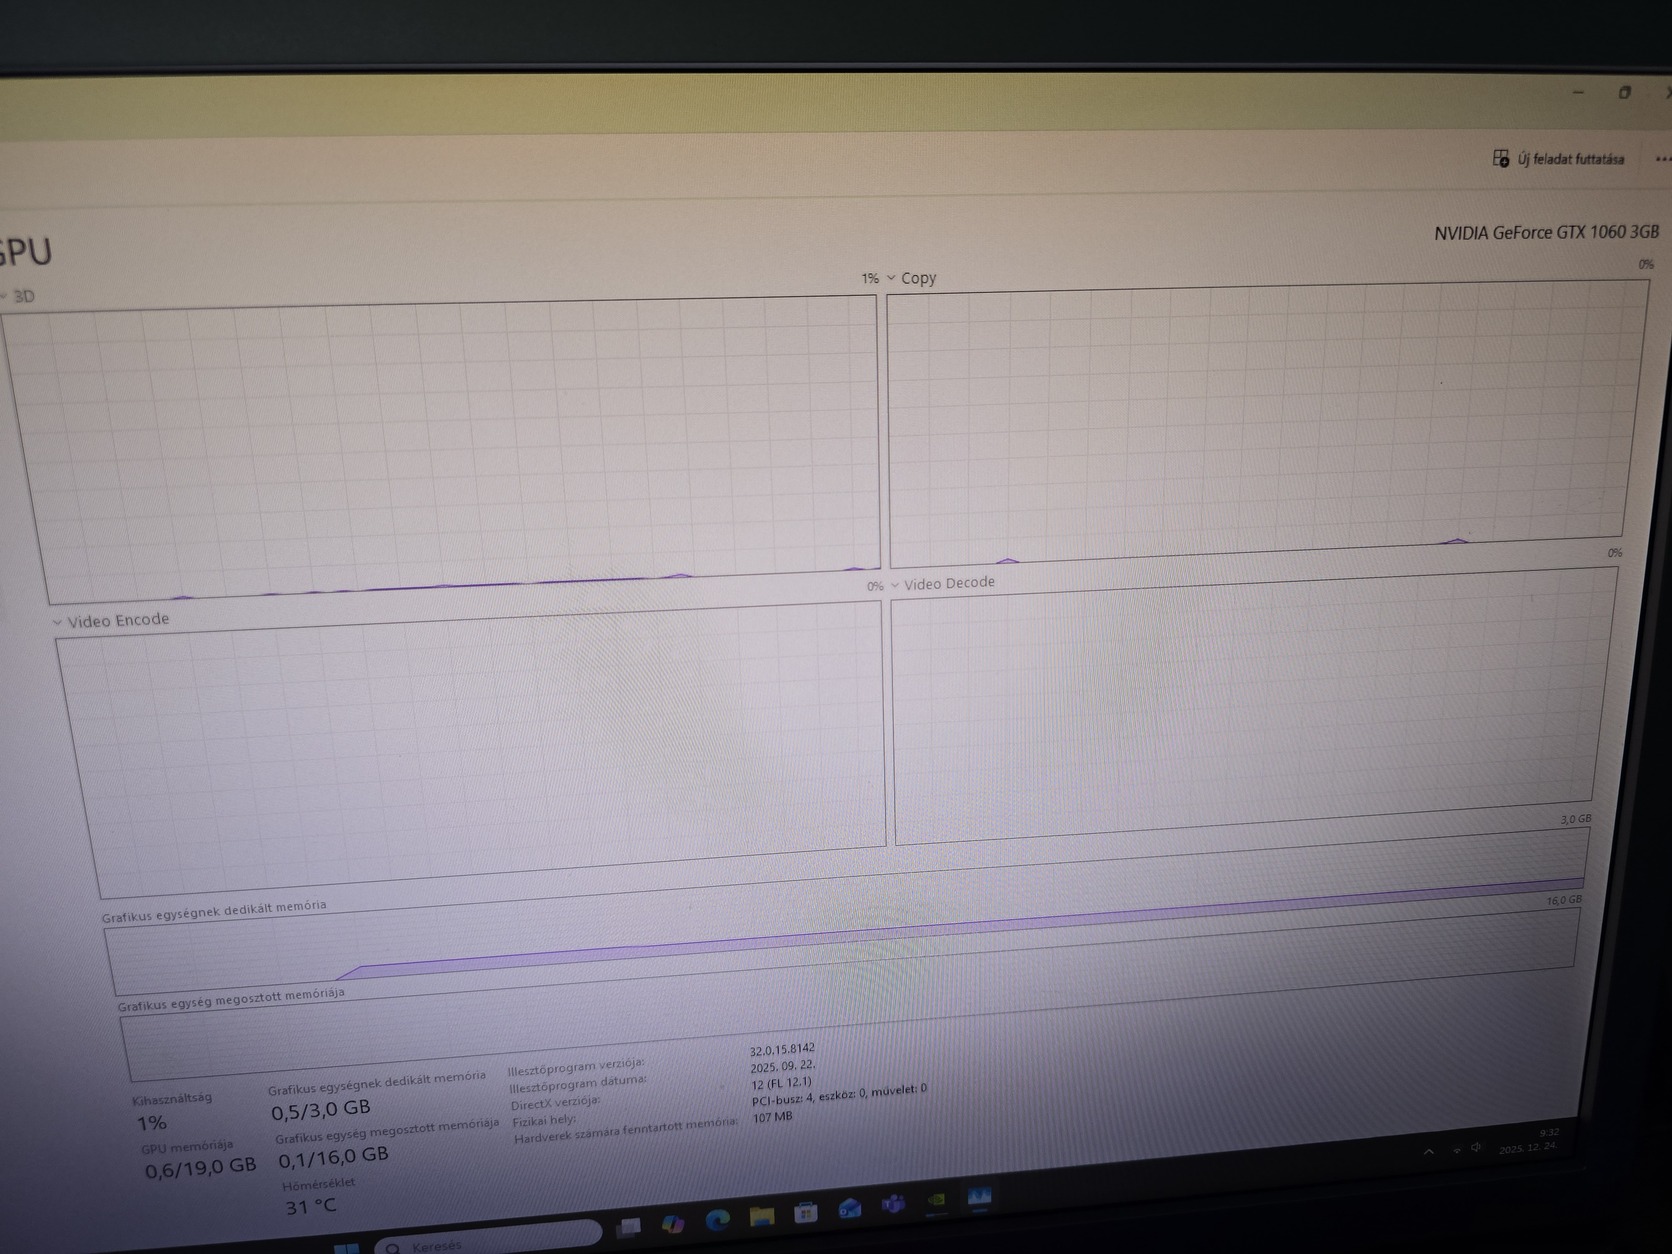Open File Explorer from the taskbar
The image size is (1672, 1254).
(762, 1216)
